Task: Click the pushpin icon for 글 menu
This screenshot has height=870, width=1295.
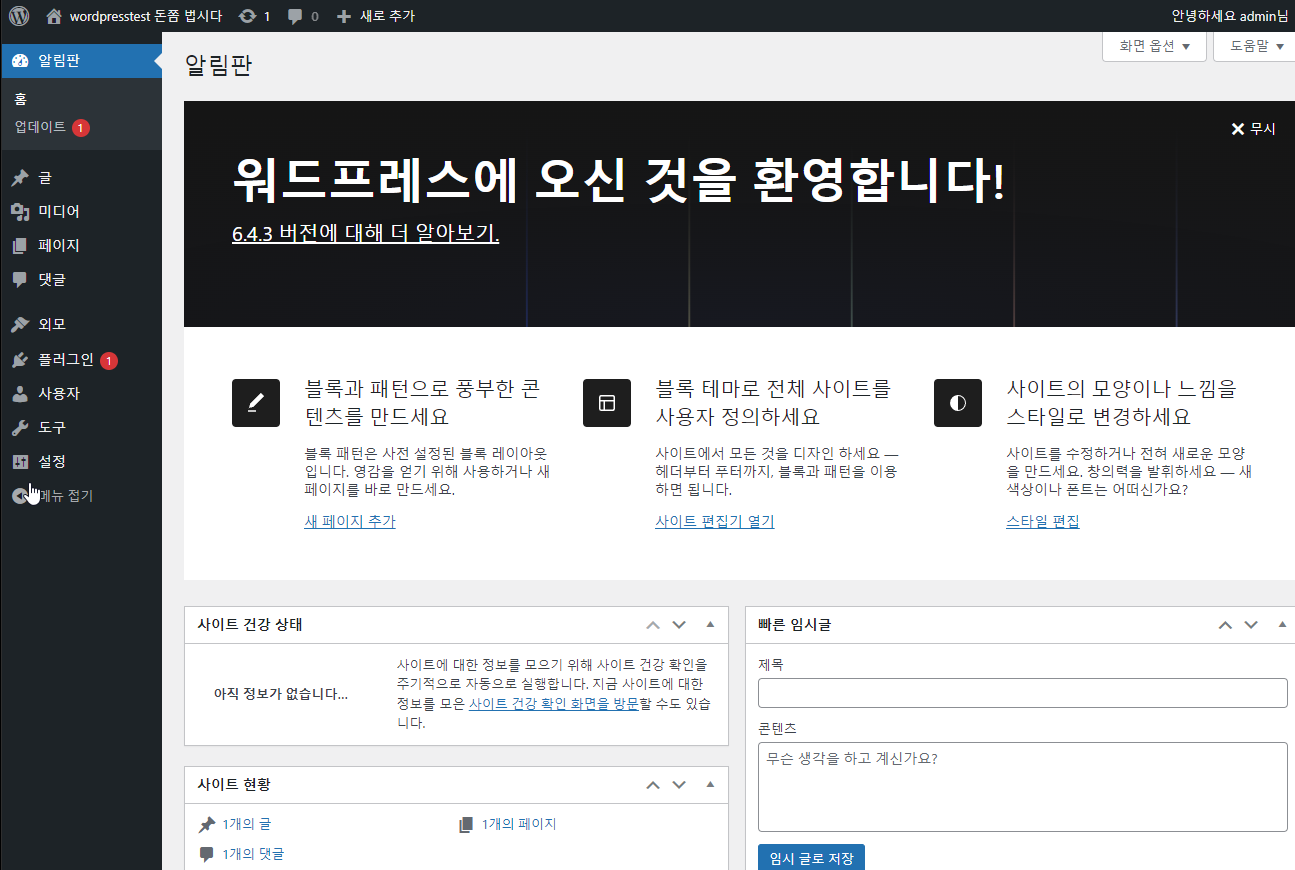Action: 19,178
